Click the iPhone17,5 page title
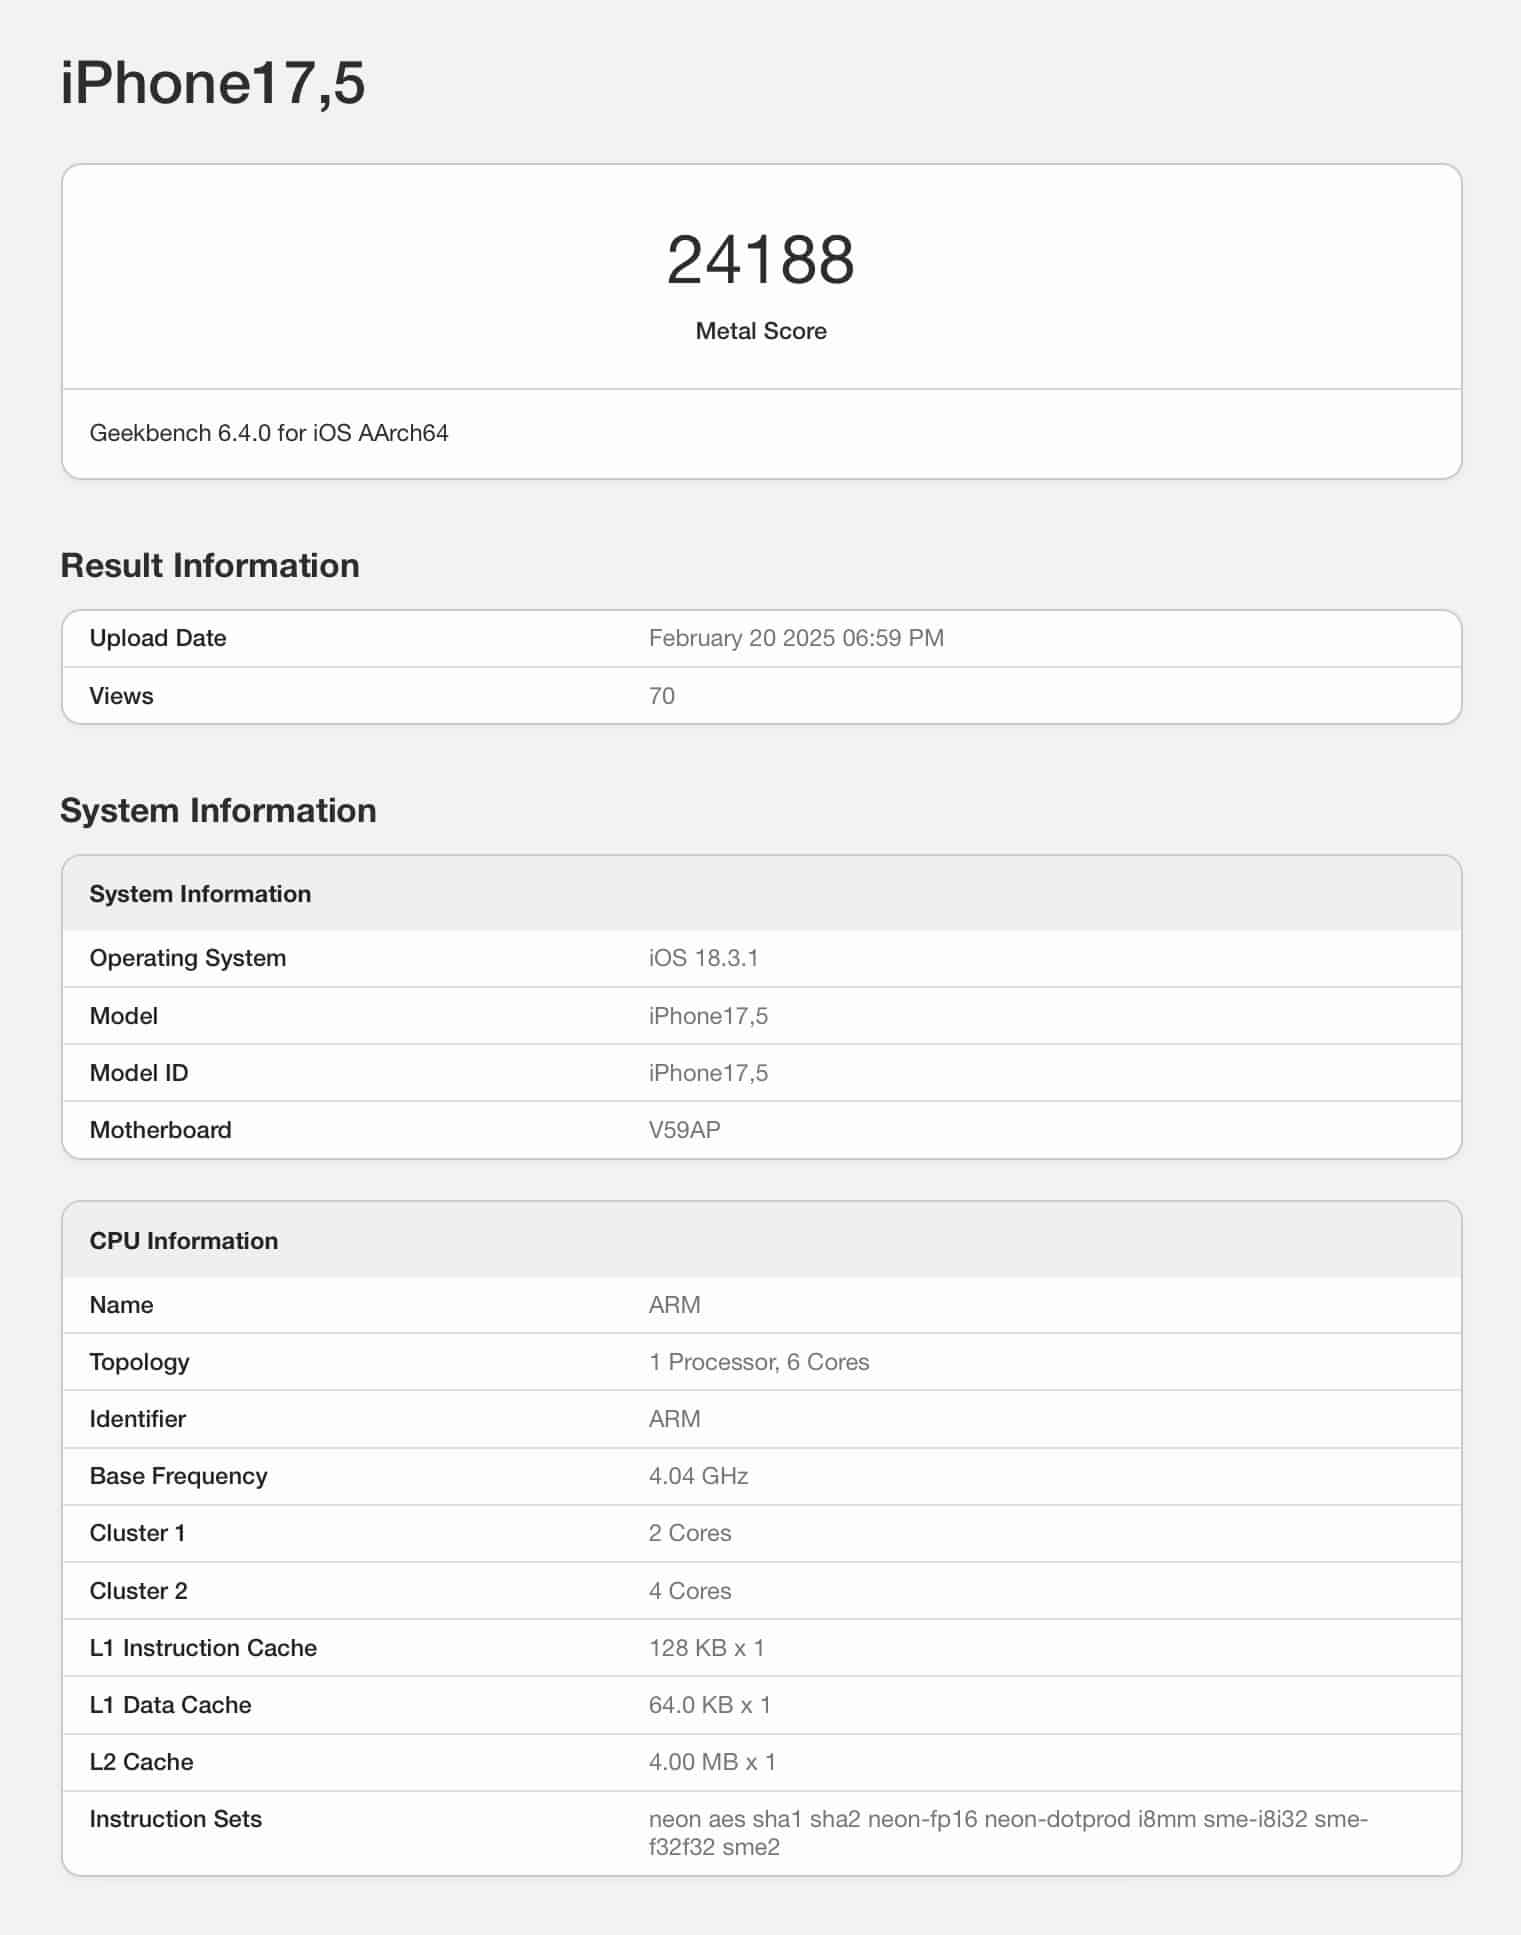Viewport: 1521px width, 1935px height. click(213, 84)
